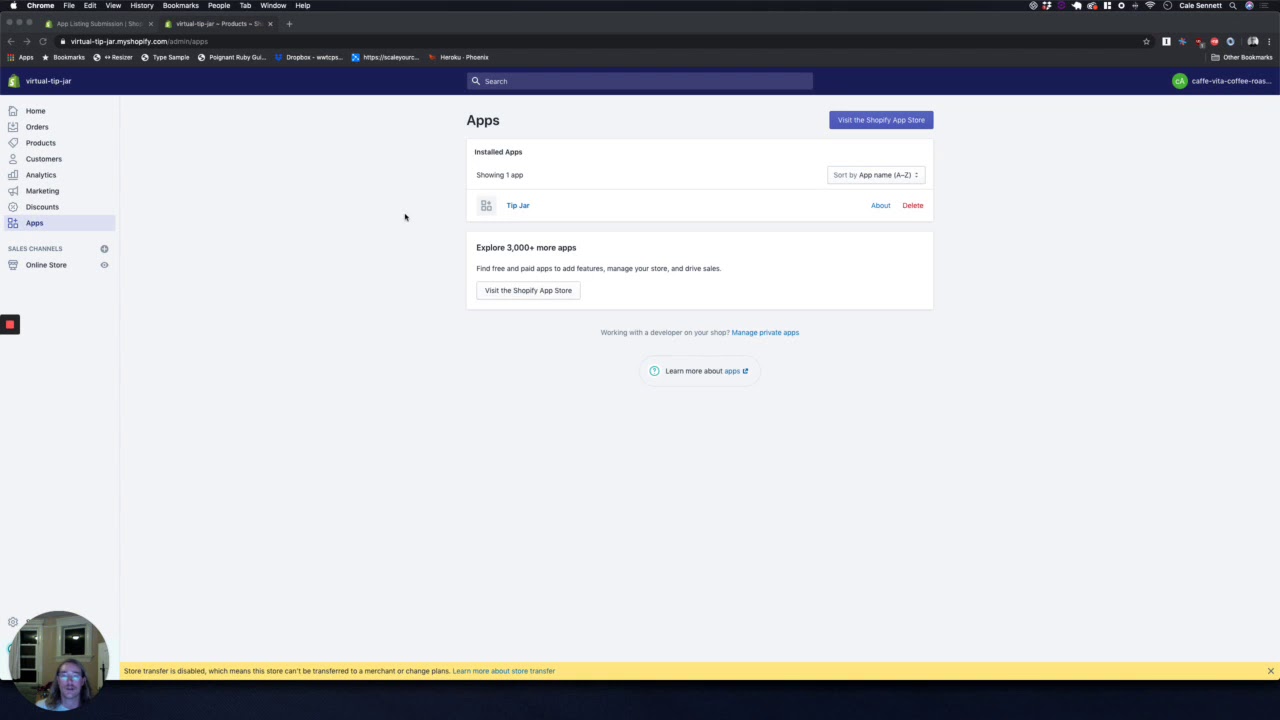
Task: Open the History menu
Action: pos(142,5)
